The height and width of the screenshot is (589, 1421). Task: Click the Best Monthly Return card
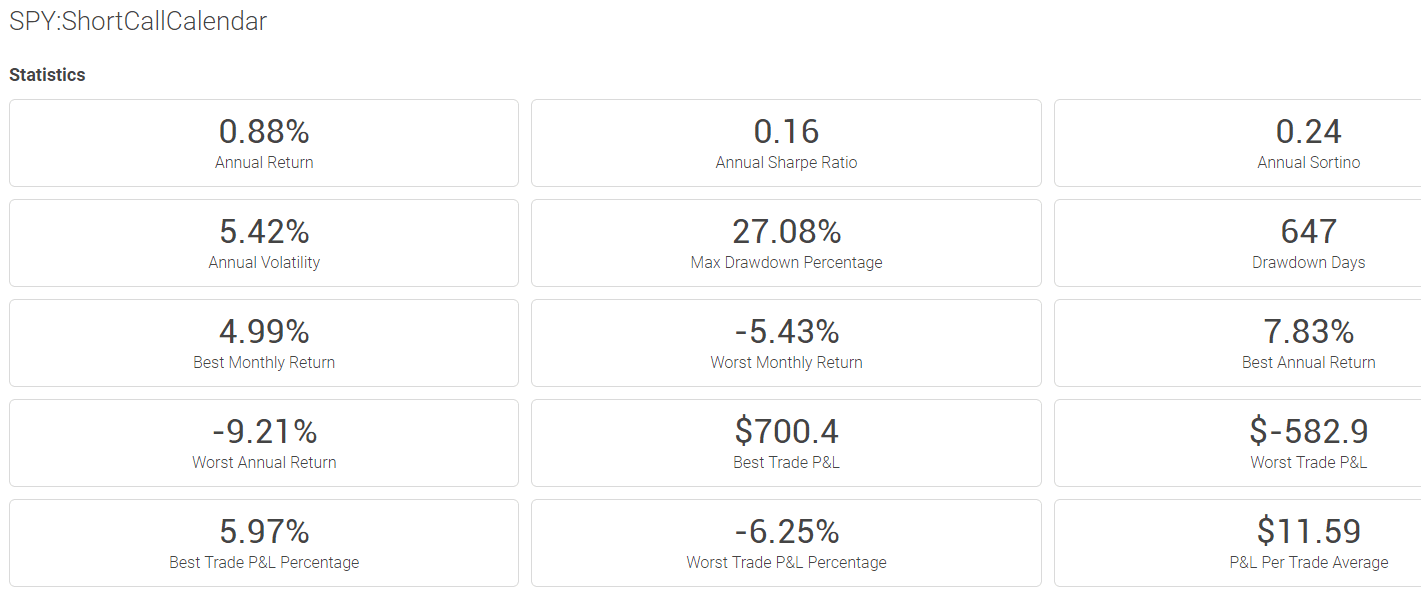(264, 343)
